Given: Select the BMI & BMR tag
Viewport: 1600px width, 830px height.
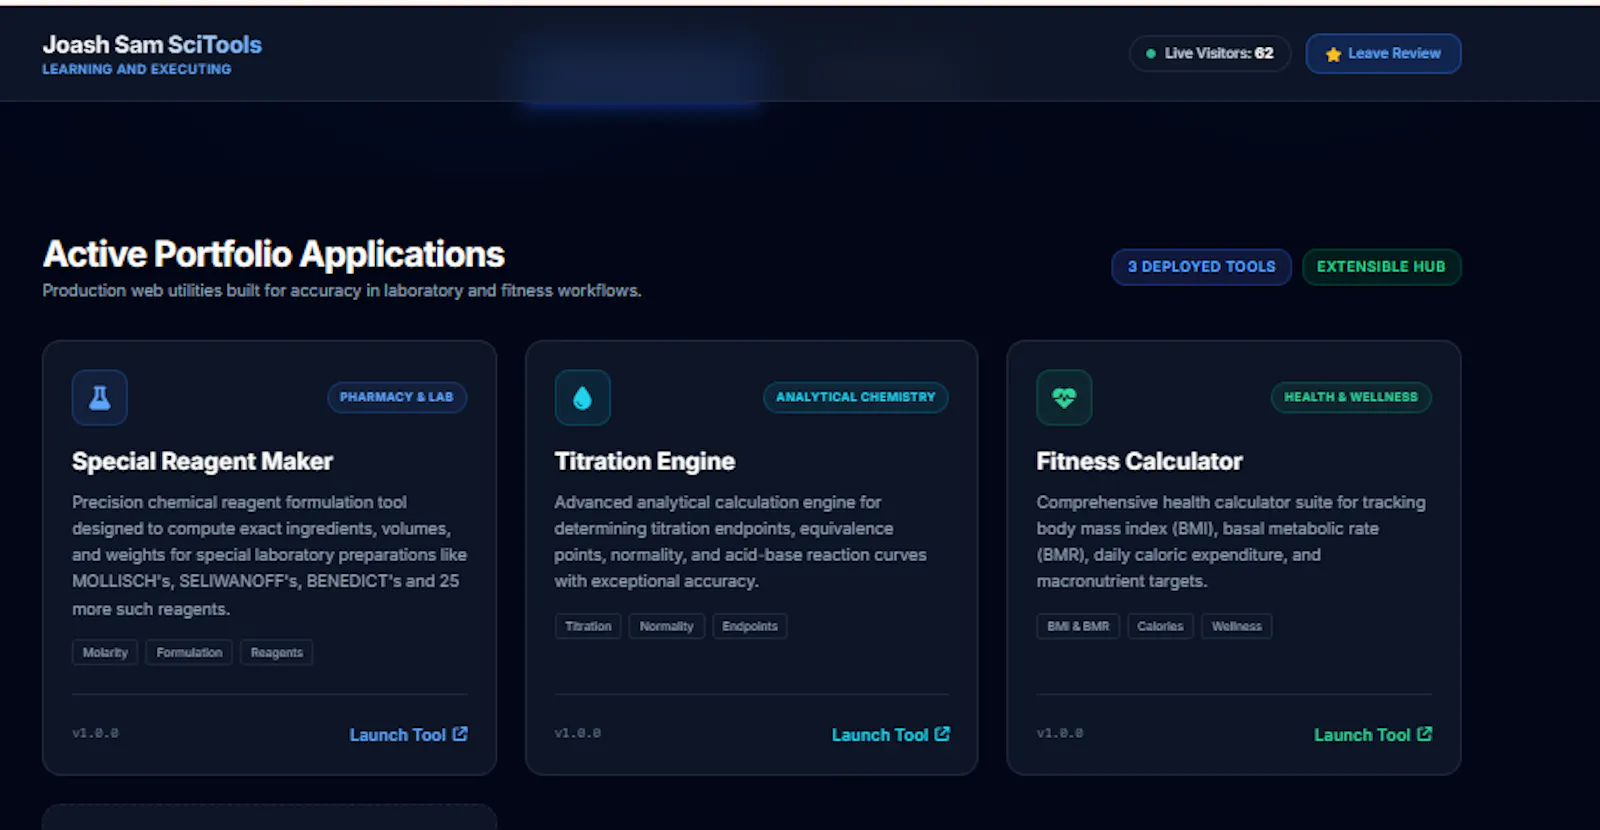Looking at the screenshot, I should click(1078, 626).
